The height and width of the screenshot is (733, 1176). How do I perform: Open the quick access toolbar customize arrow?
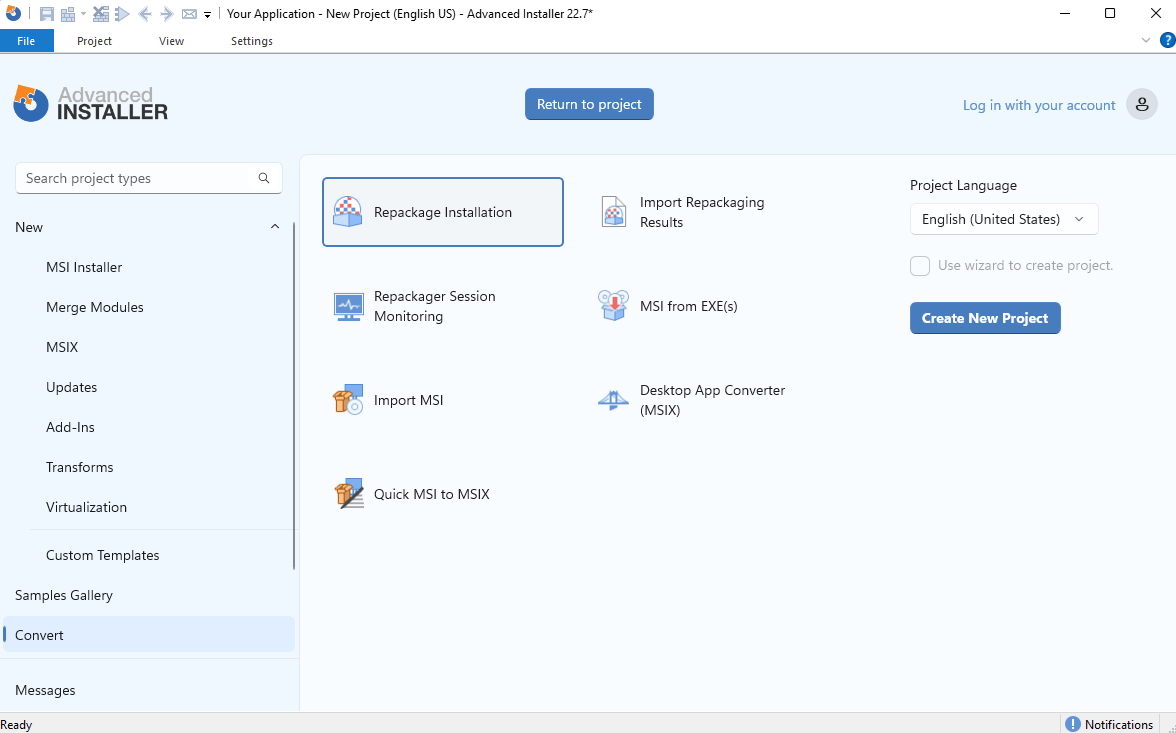207,15
